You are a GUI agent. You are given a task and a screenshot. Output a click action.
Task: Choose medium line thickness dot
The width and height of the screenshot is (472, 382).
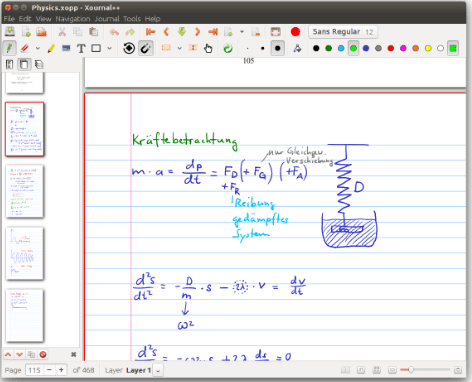[263, 49]
